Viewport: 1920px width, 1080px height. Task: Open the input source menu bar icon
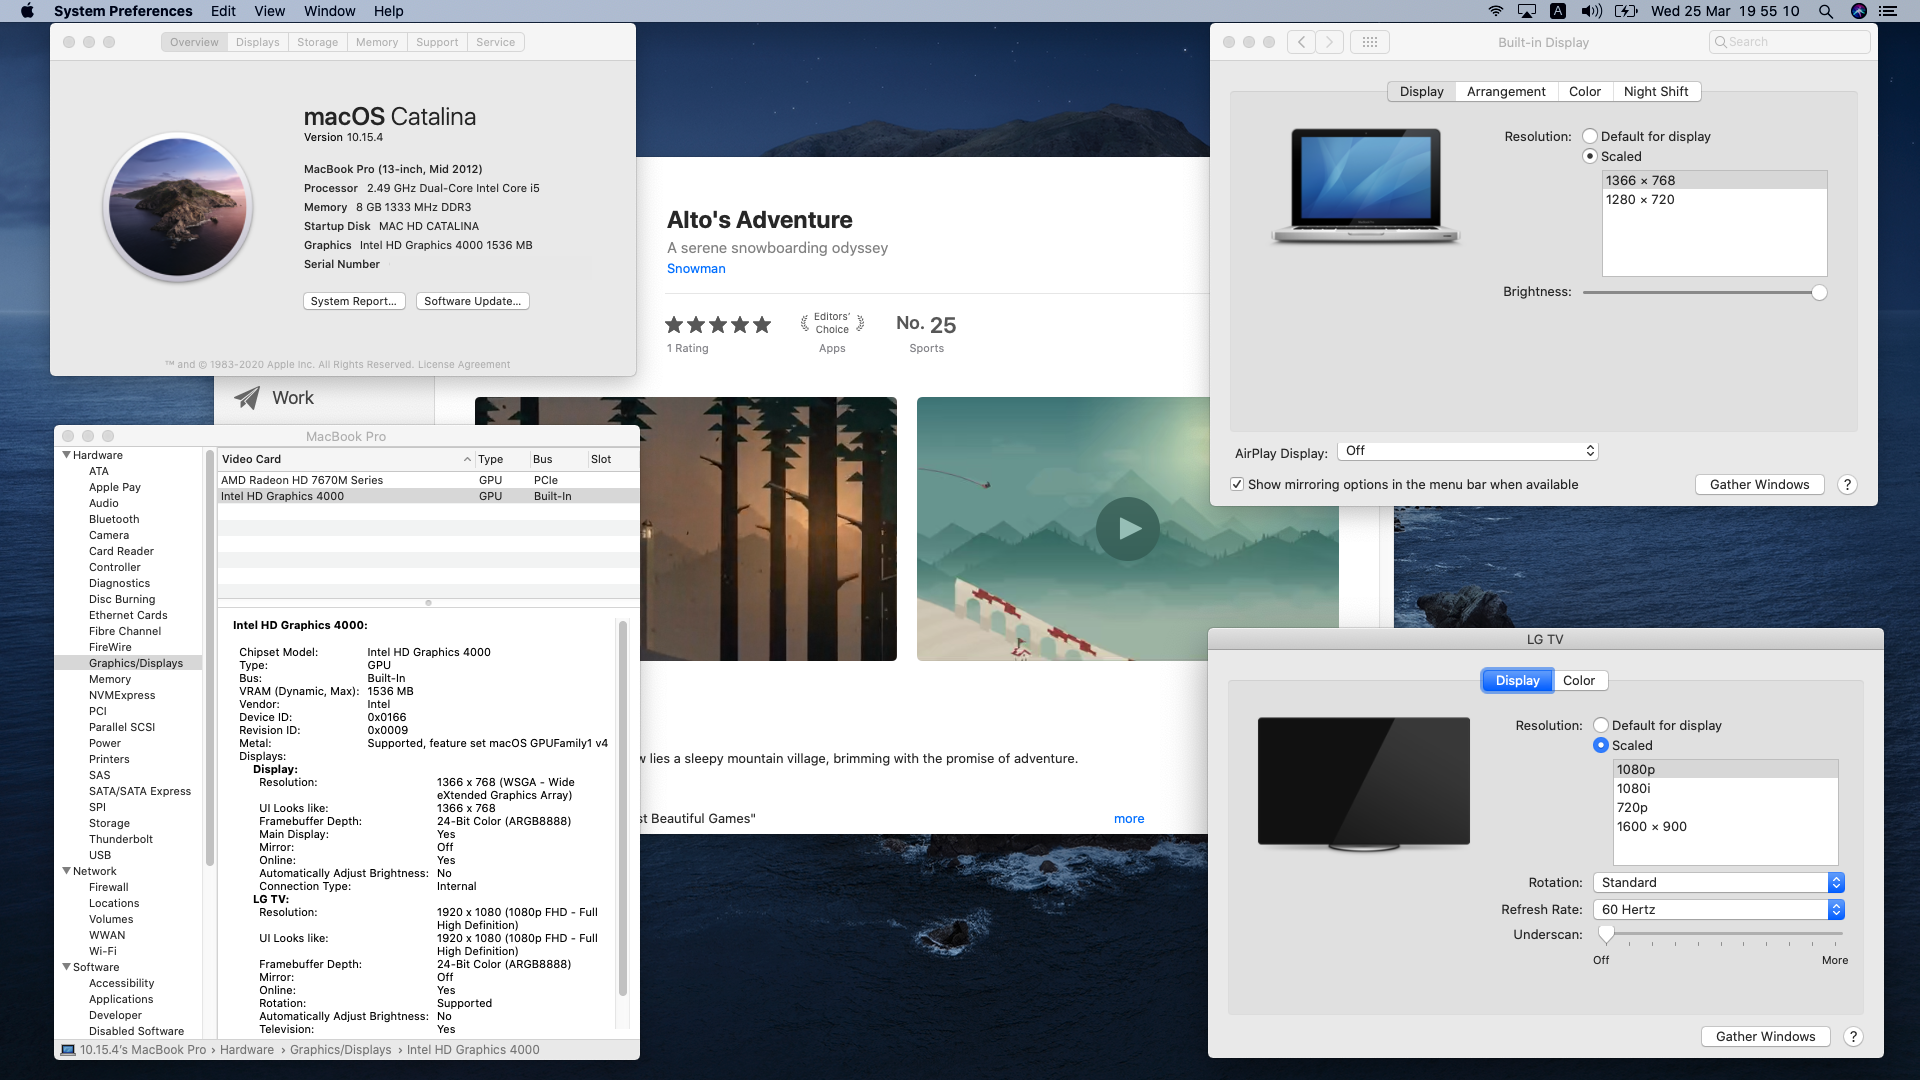pos(1558,11)
